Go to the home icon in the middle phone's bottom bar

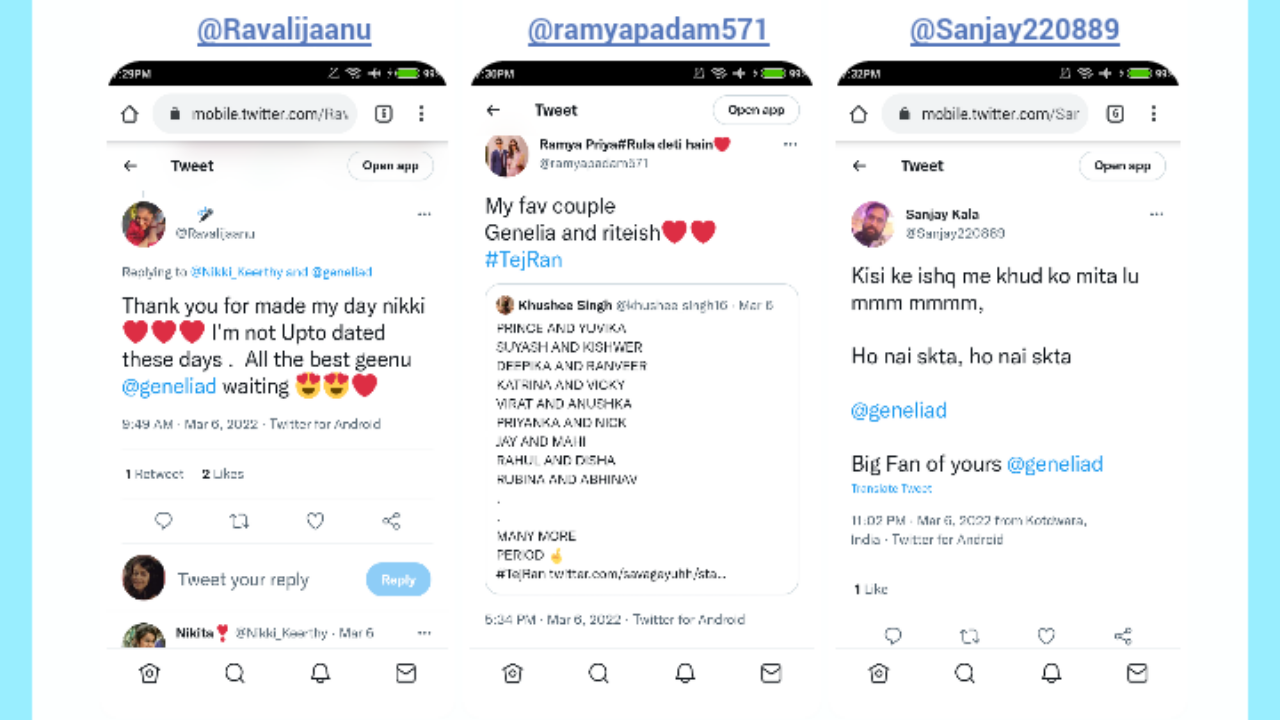[x=513, y=673]
